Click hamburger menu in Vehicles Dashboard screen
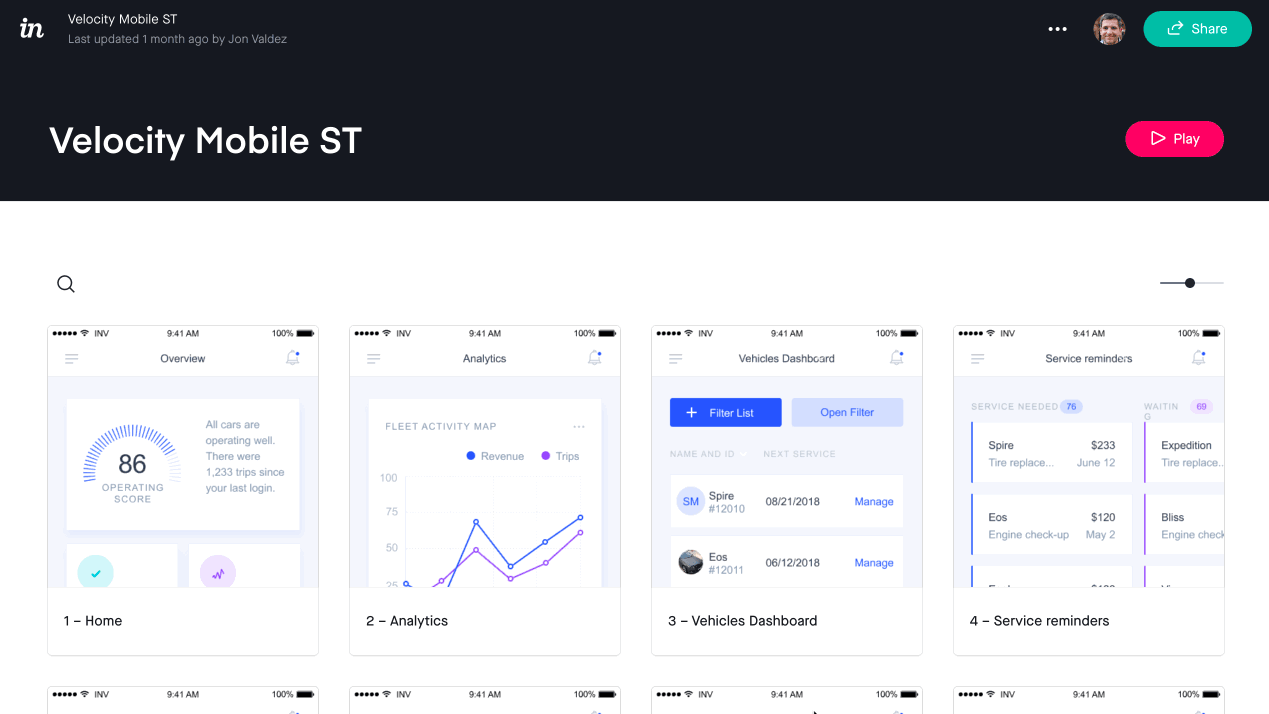1269x714 pixels. [x=676, y=359]
